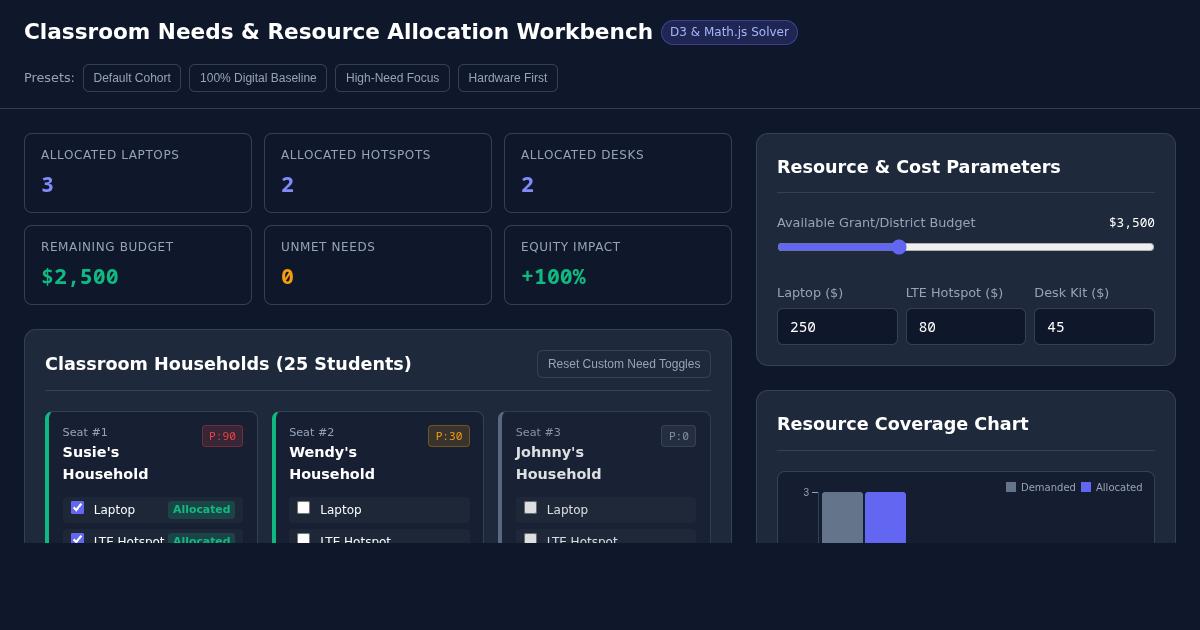
Task: Click the P:30 priority badge on Seat #2
Action: [449, 436]
